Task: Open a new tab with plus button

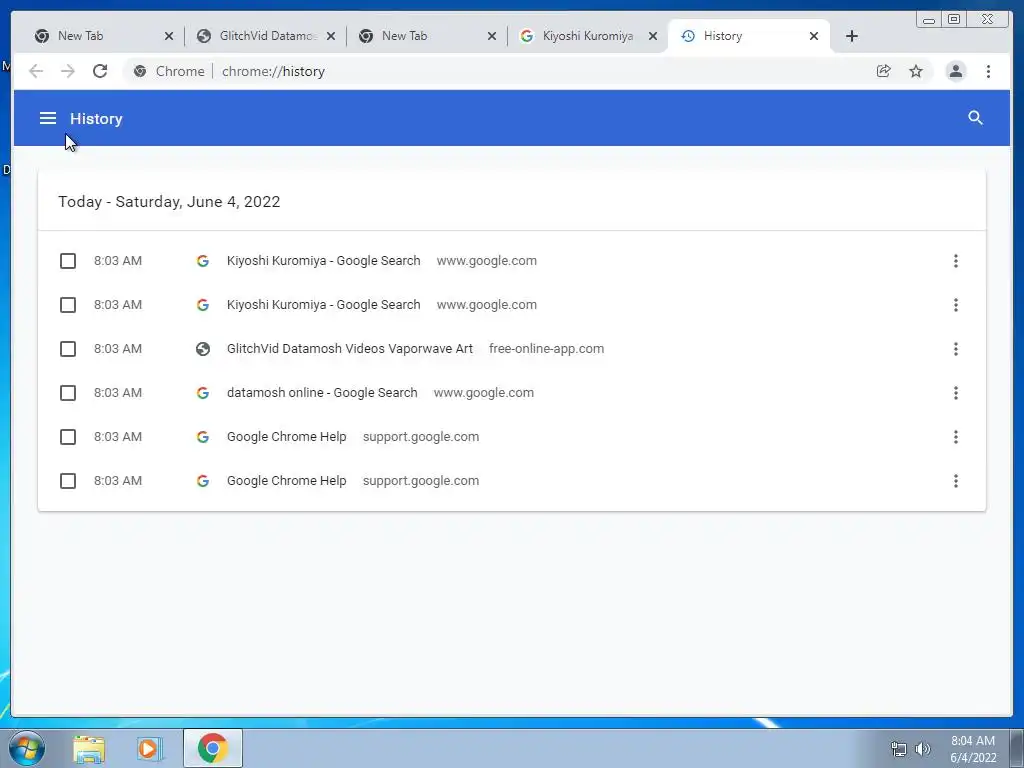Action: point(852,36)
